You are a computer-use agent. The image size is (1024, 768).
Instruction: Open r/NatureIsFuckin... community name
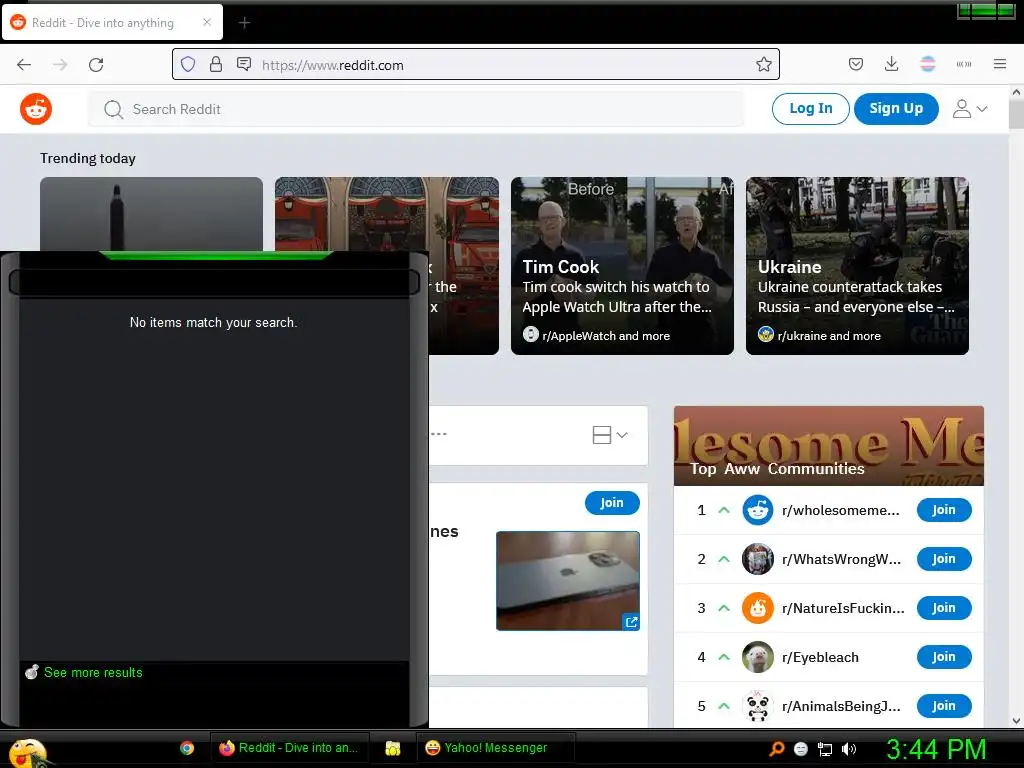[843, 608]
